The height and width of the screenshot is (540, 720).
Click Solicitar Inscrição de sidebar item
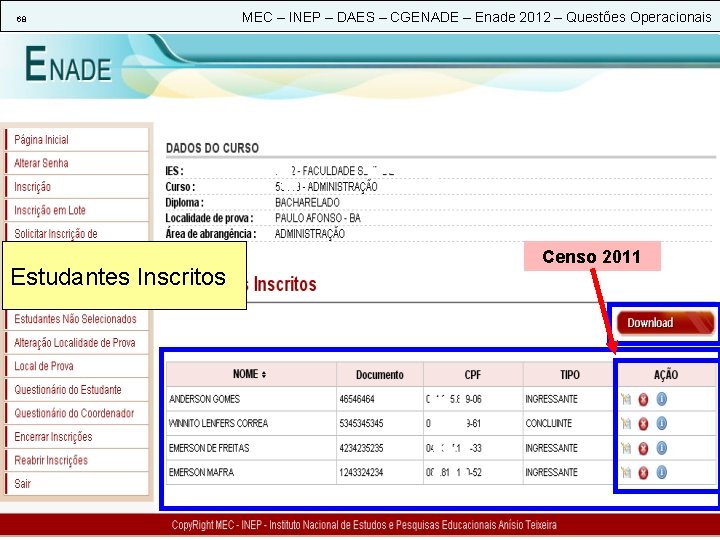pos(56,234)
